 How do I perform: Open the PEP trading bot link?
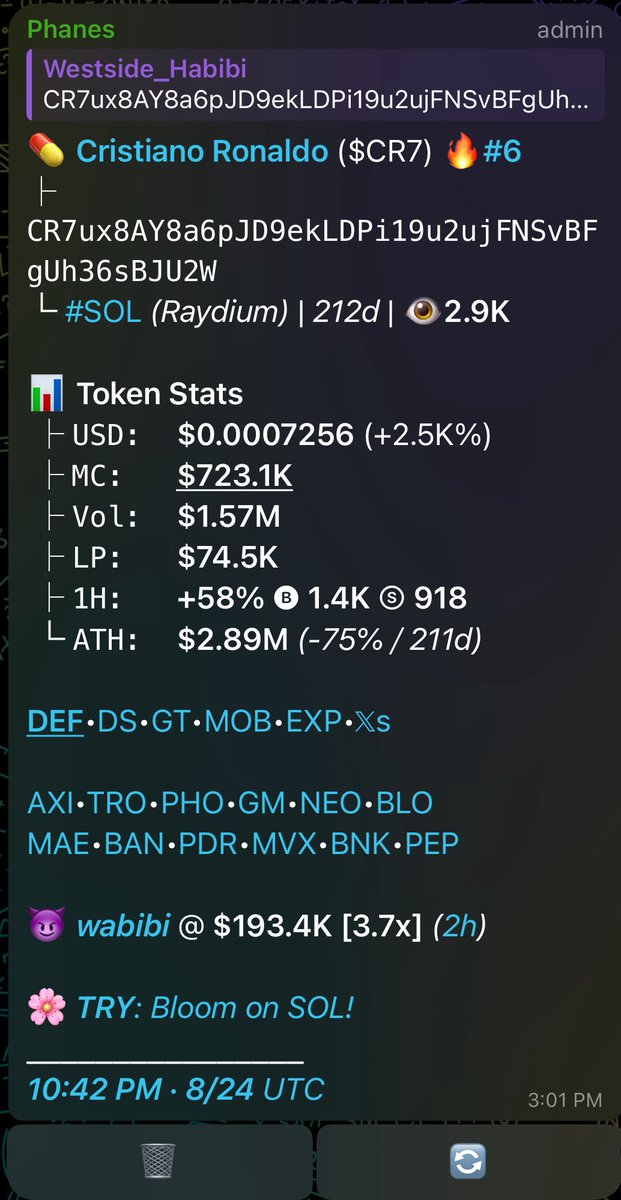click(432, 844)
